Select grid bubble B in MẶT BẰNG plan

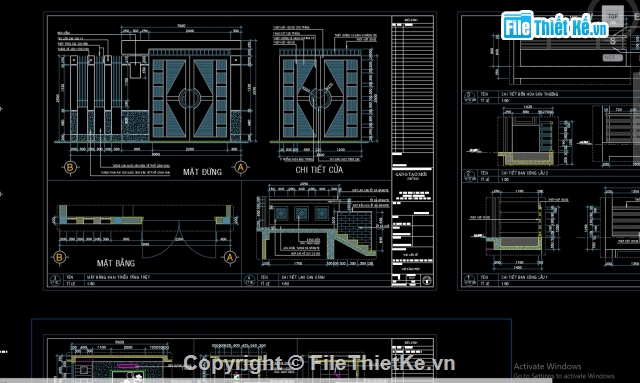pos(59,257)
